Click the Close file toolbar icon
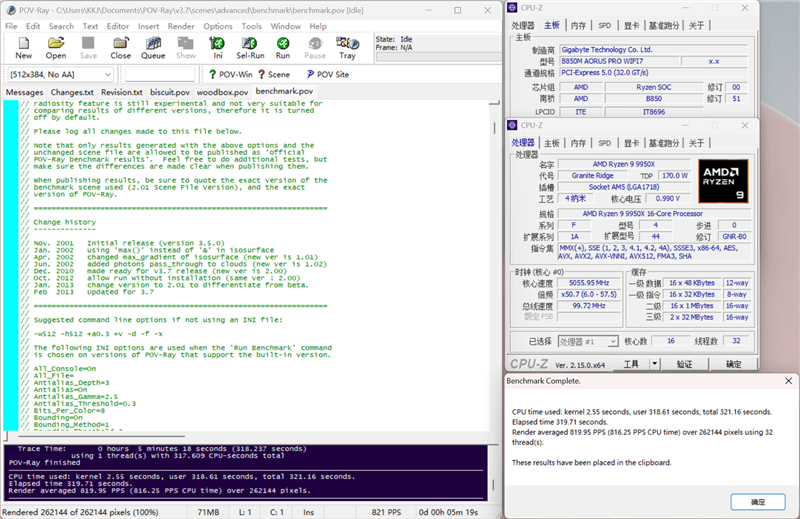The image size is (800, 519). point(120,48)
